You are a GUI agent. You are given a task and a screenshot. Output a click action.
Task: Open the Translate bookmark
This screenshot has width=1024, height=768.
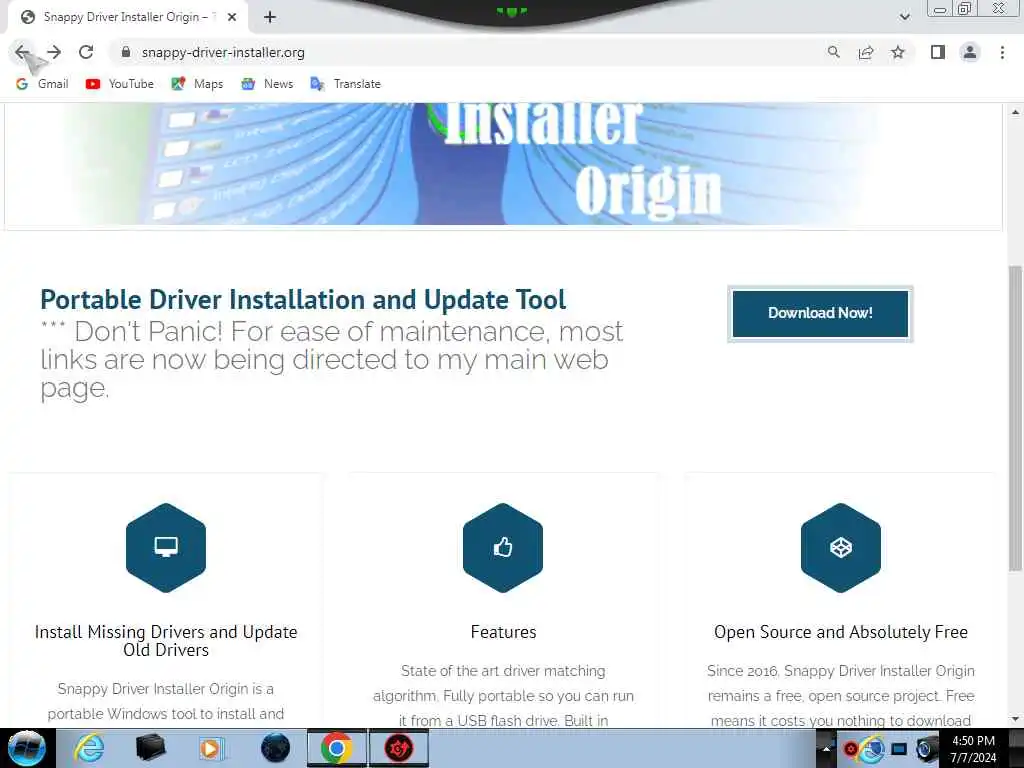pos(345,84)
